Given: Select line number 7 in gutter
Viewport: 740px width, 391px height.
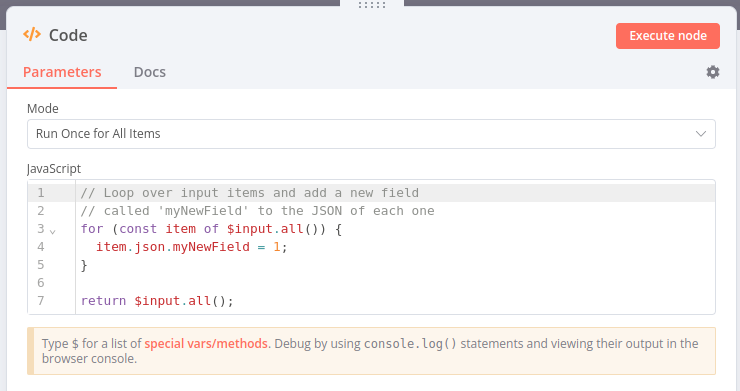Looking at the screenshot, I should pos(41,301).
